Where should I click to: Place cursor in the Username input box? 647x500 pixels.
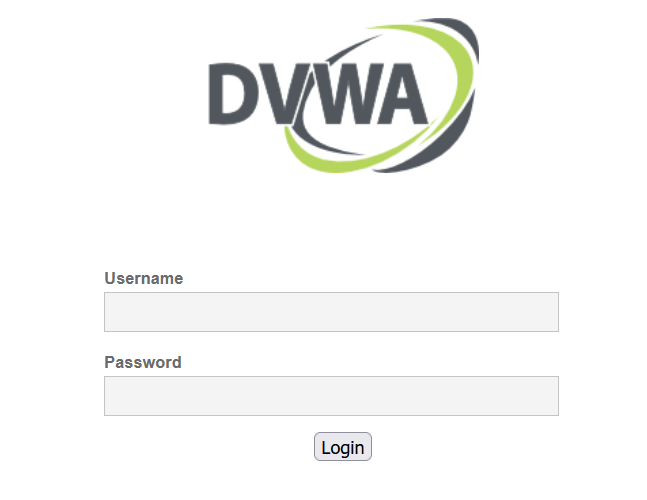(331, 312)
